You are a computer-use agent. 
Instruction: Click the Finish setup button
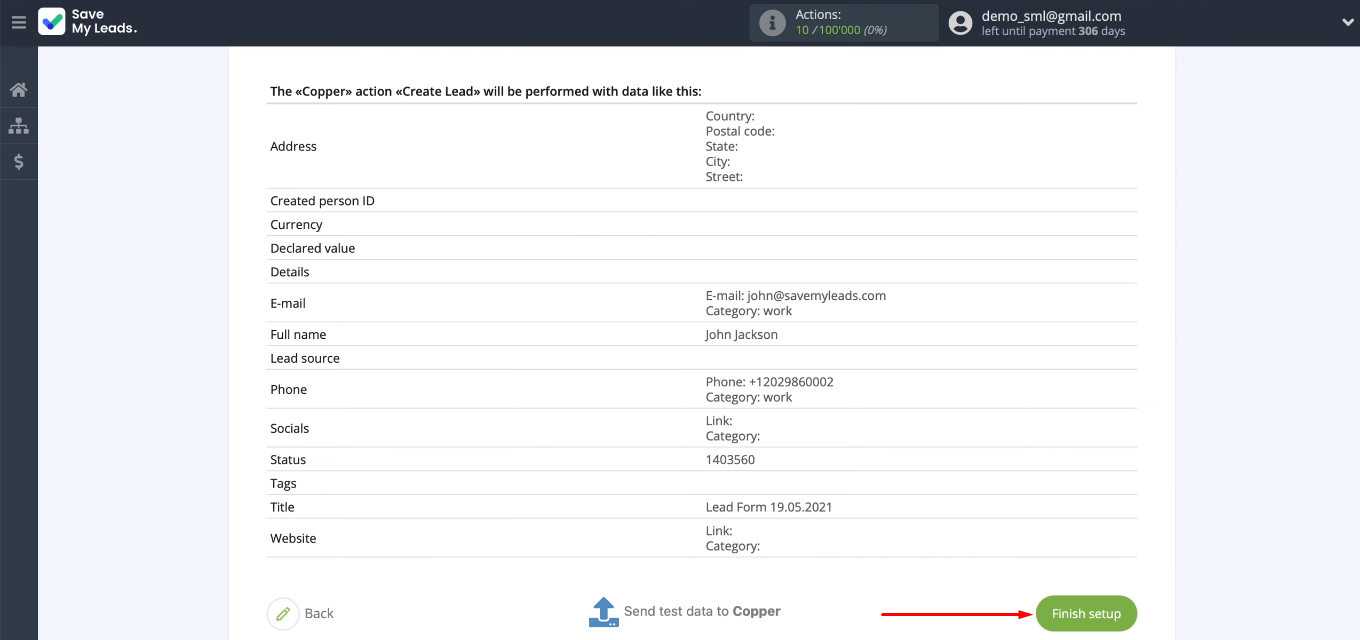[1086, 613]
